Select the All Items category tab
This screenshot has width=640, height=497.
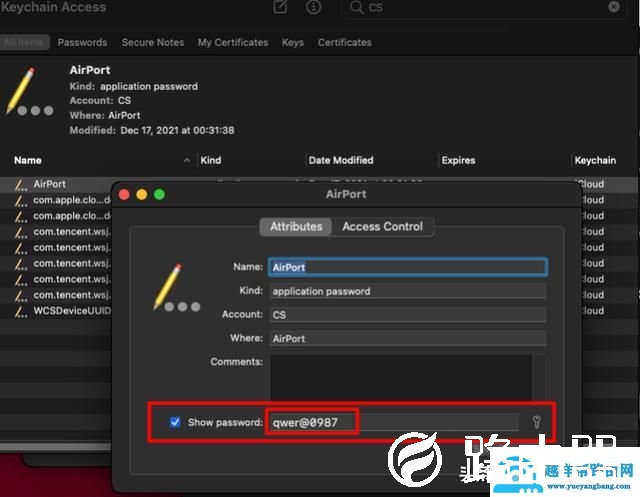[24, 42]
